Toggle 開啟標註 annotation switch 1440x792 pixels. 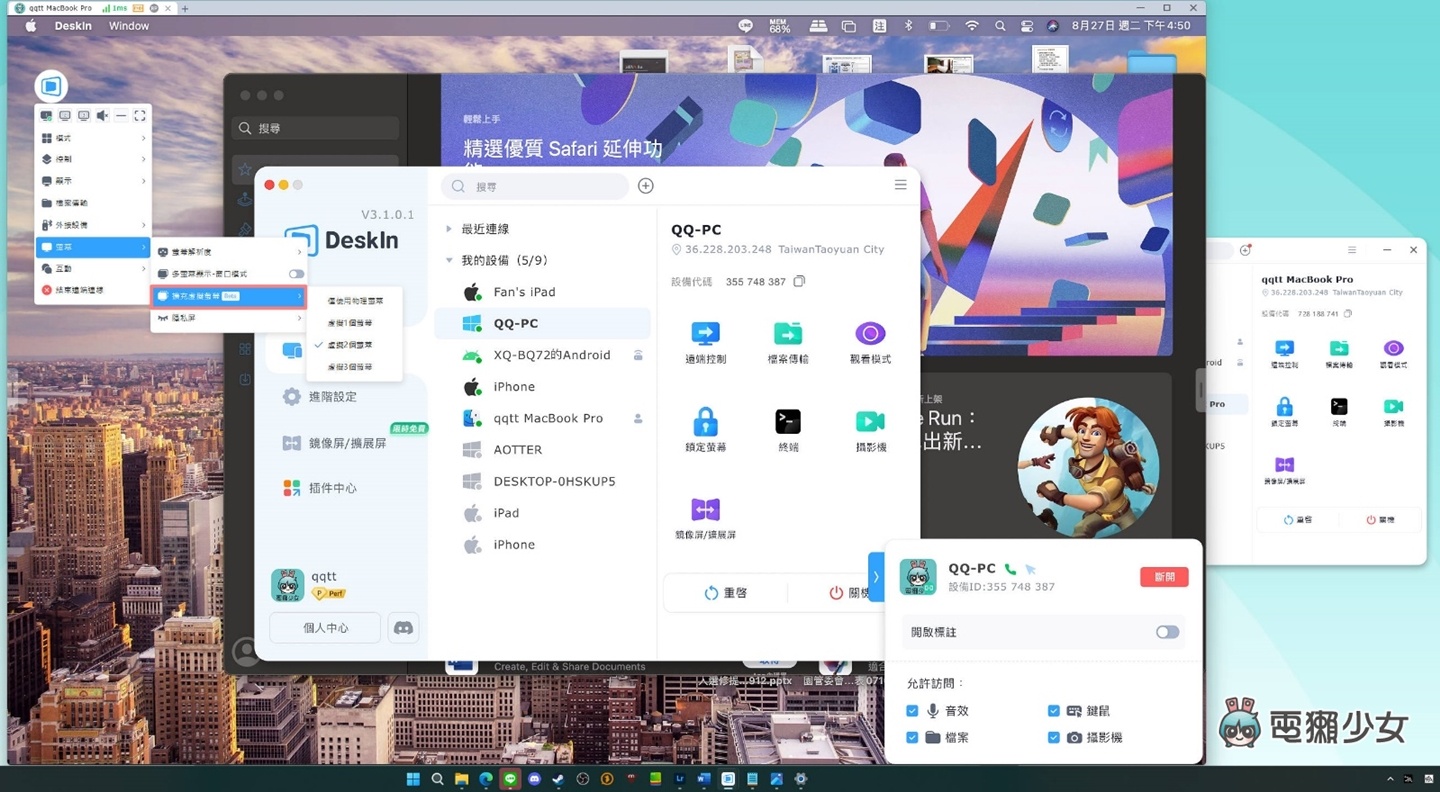click(x=1167, y=632)
